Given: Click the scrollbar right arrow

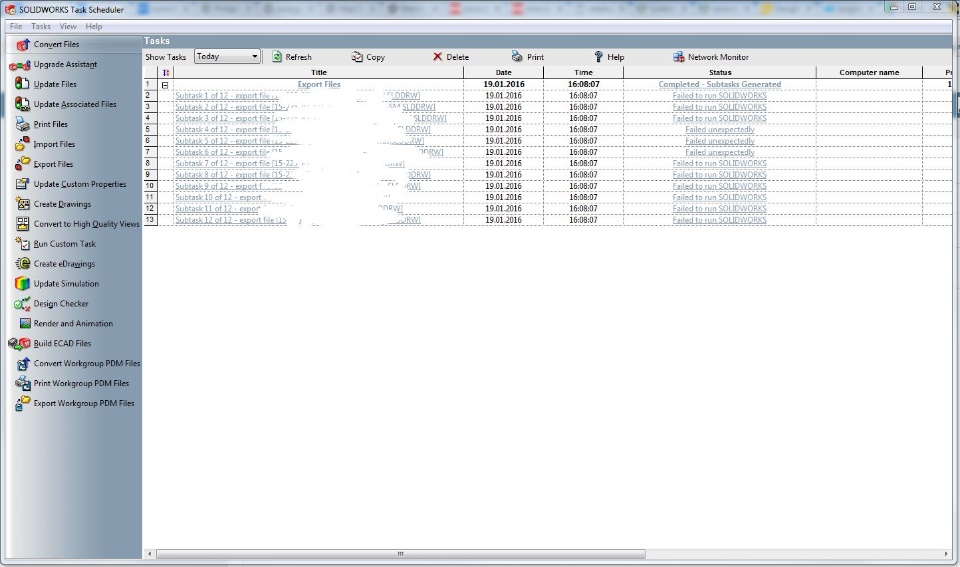Looking at the screenshot, I should [x=946, y=554].
